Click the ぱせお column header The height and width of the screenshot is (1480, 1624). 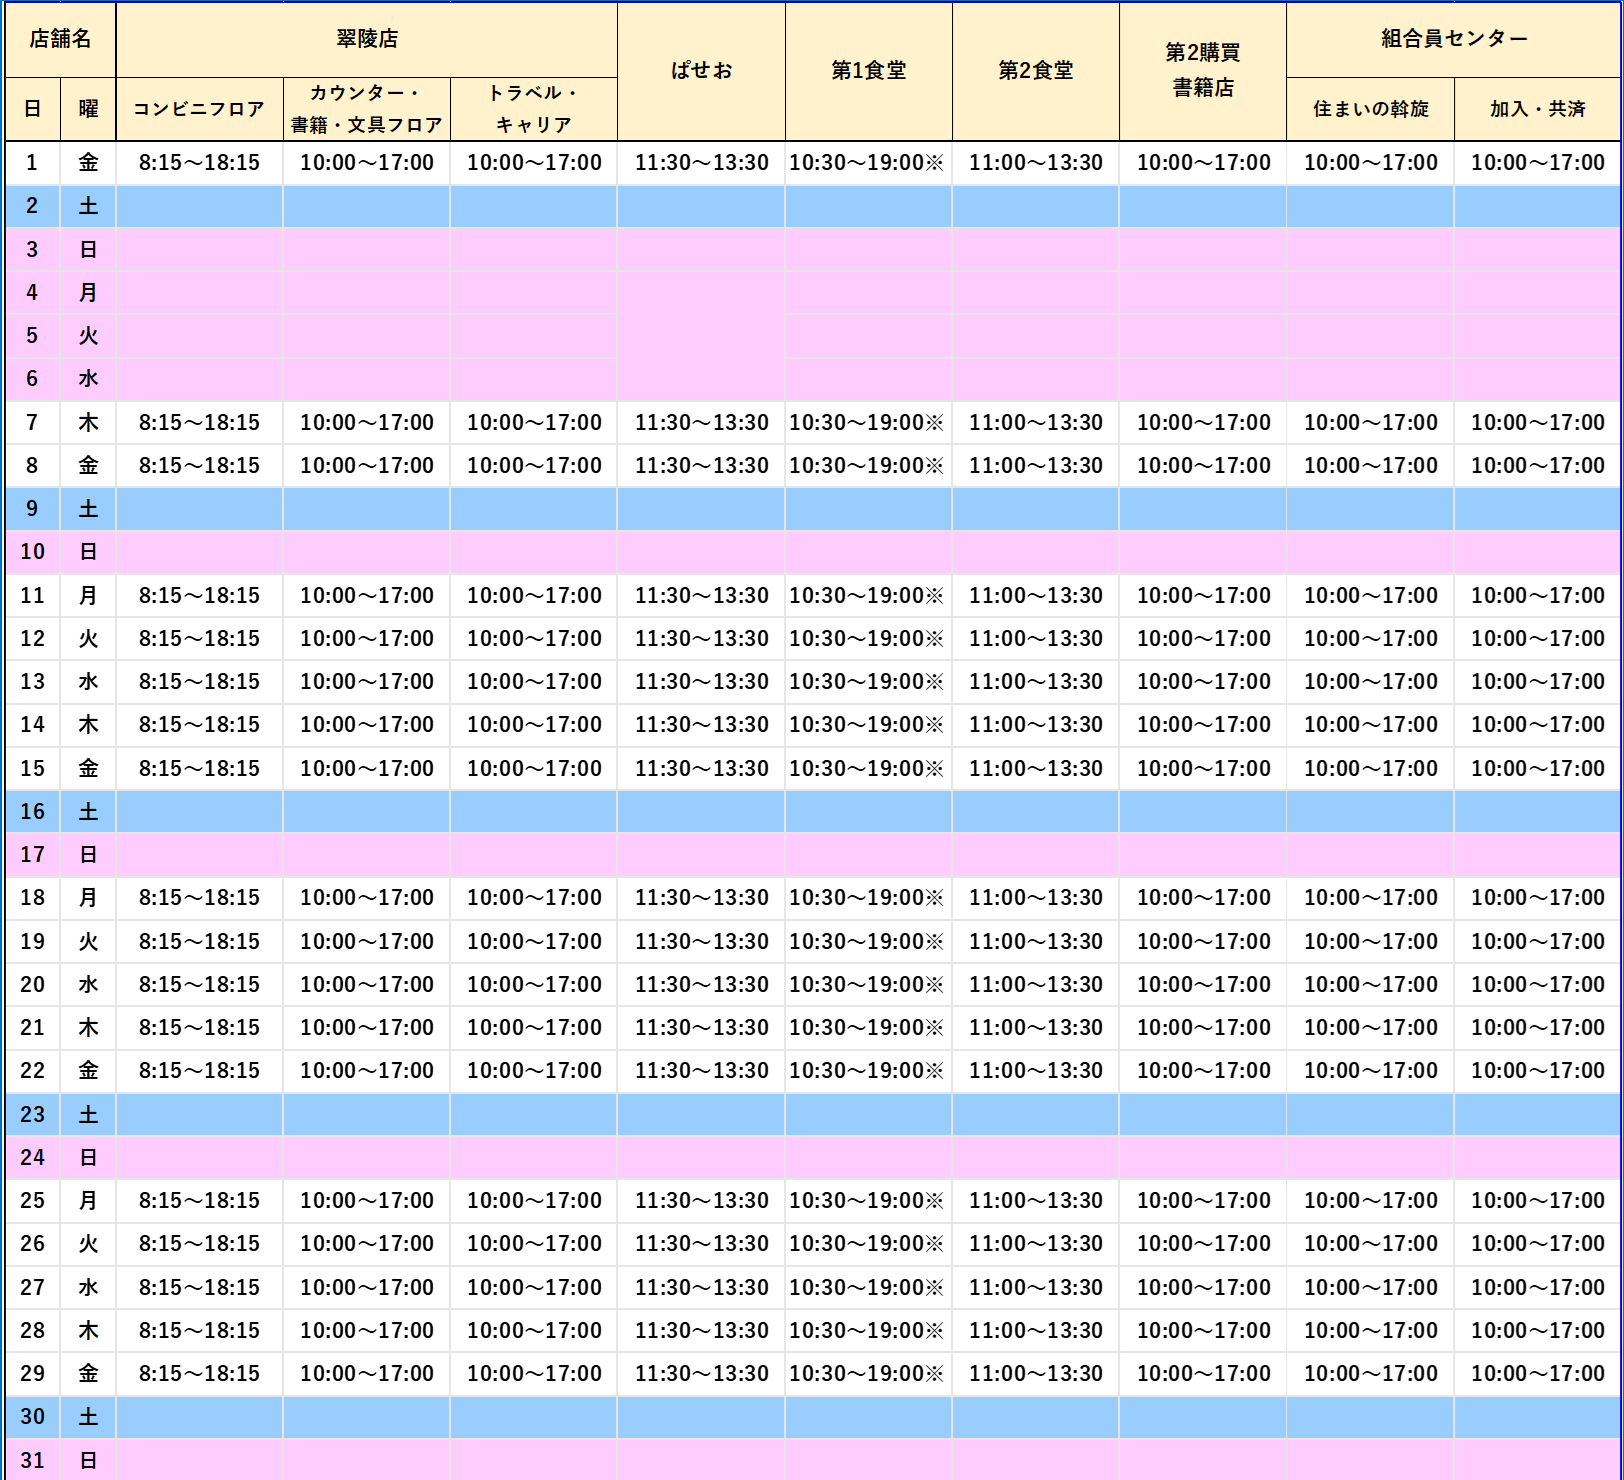point(701,71)
